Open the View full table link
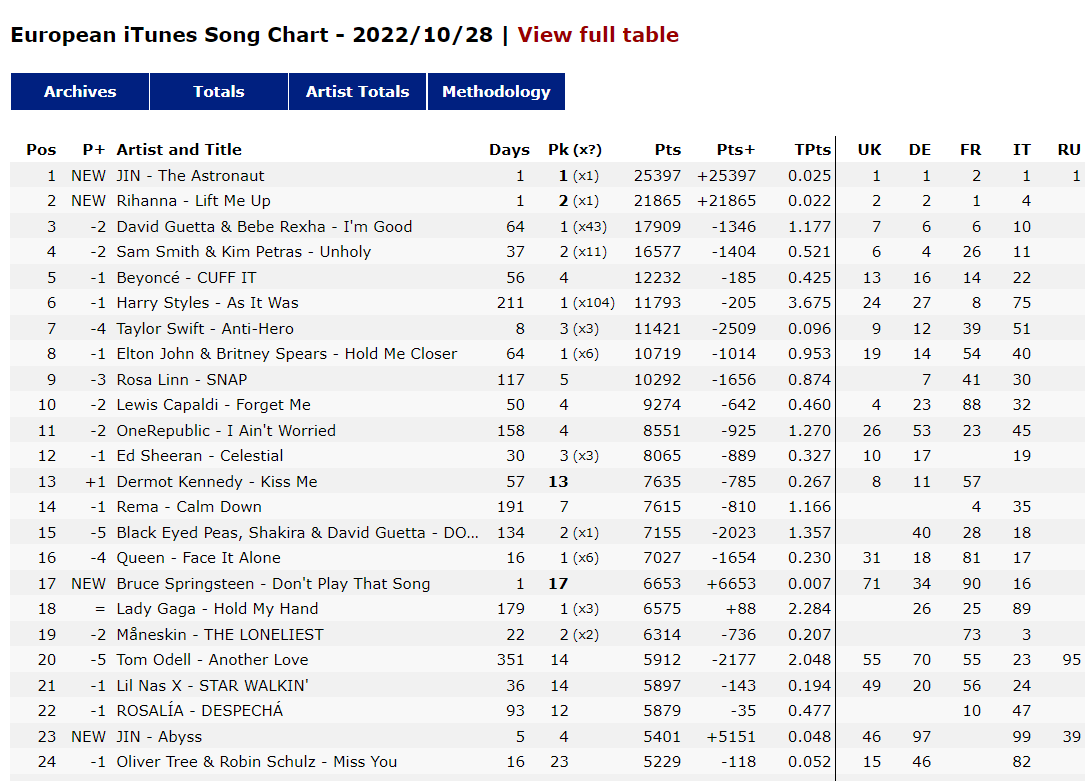 click(598, 35)
